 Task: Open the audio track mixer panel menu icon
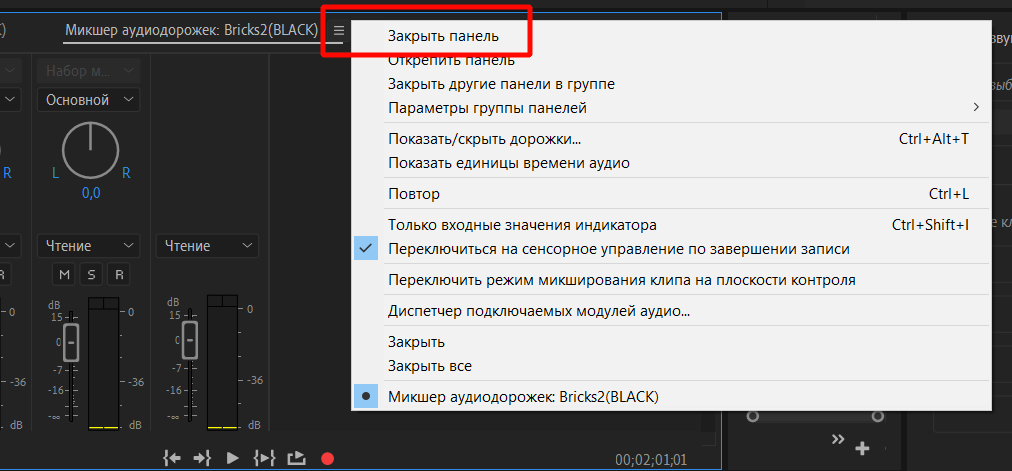(339, 31)
